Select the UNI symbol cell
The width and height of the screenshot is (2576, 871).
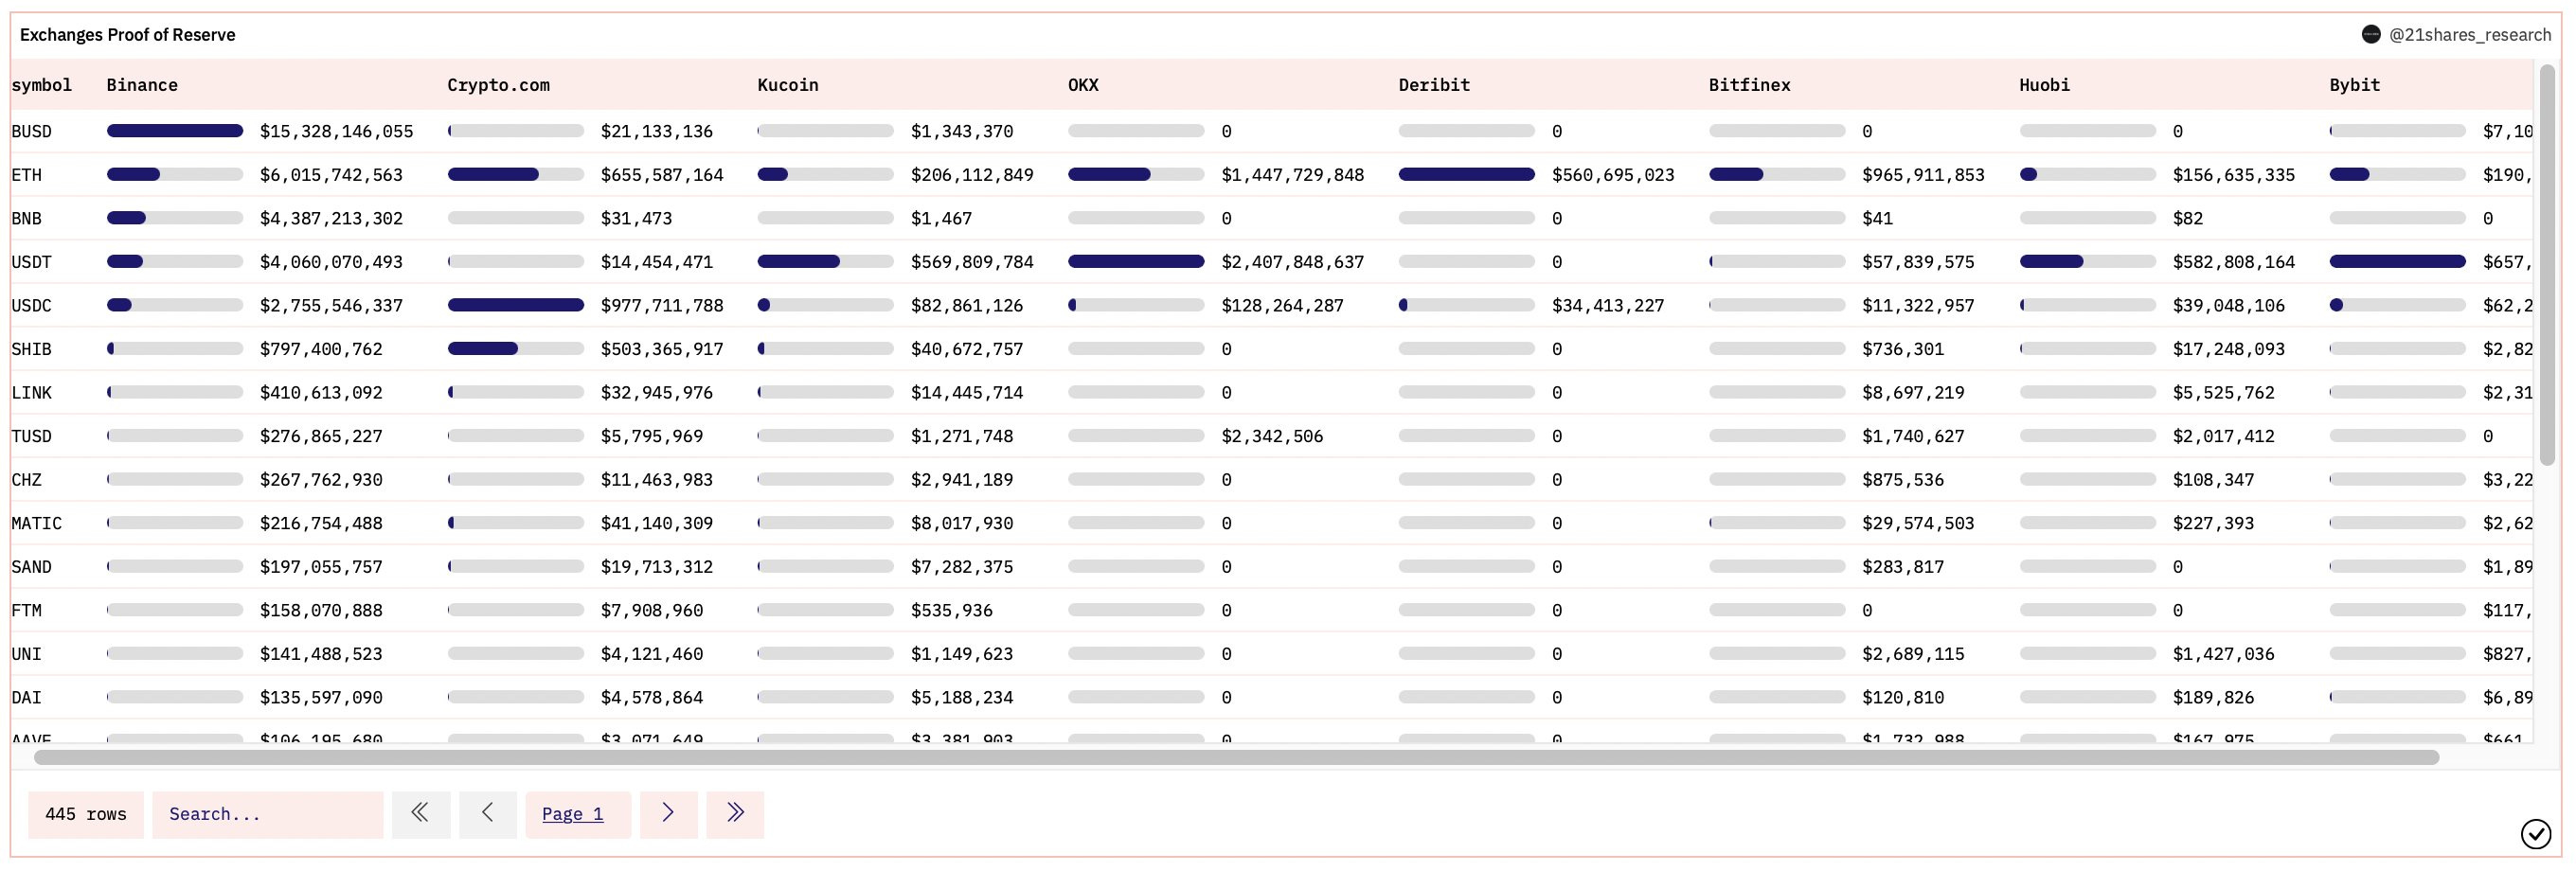pos(27,654)
